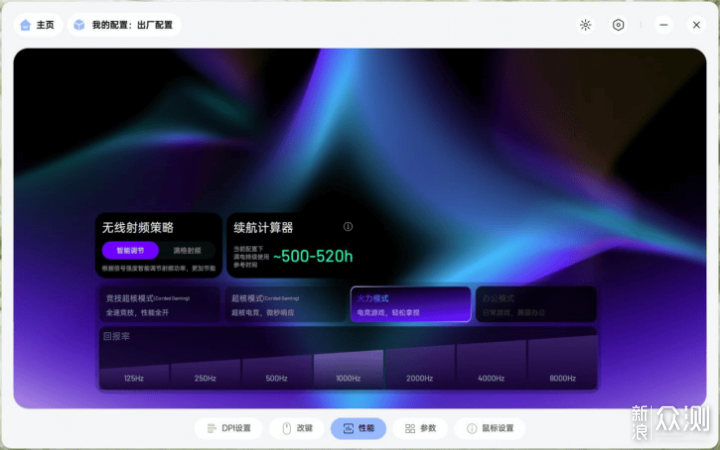
Task: Enable 智能调节 wireless RF strategy
Action: click(x=130, y=251)
